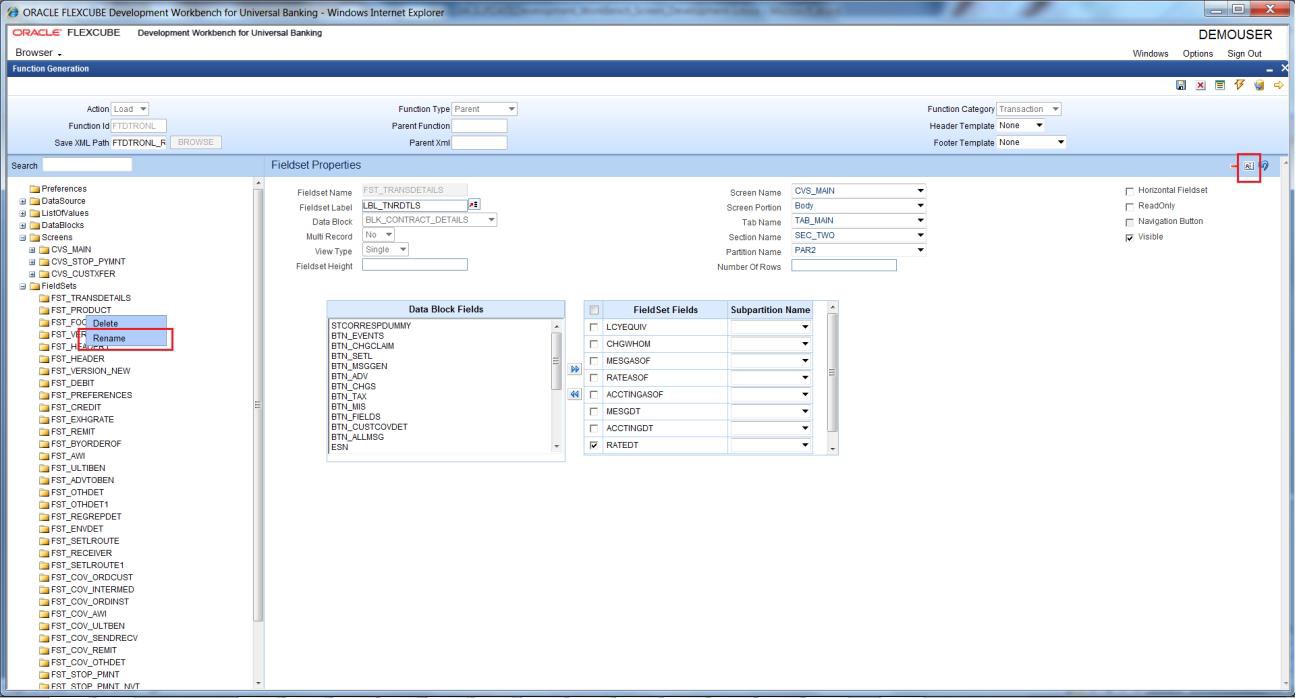
Task: Click the red X toolbar icon
Action: click(x=1199, y=87)
